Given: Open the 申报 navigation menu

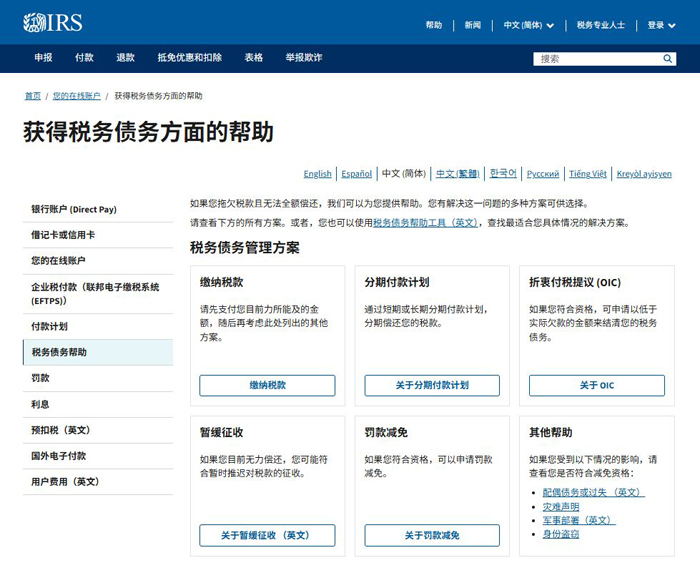Looking at the screenshot, I should pos(43,58).
